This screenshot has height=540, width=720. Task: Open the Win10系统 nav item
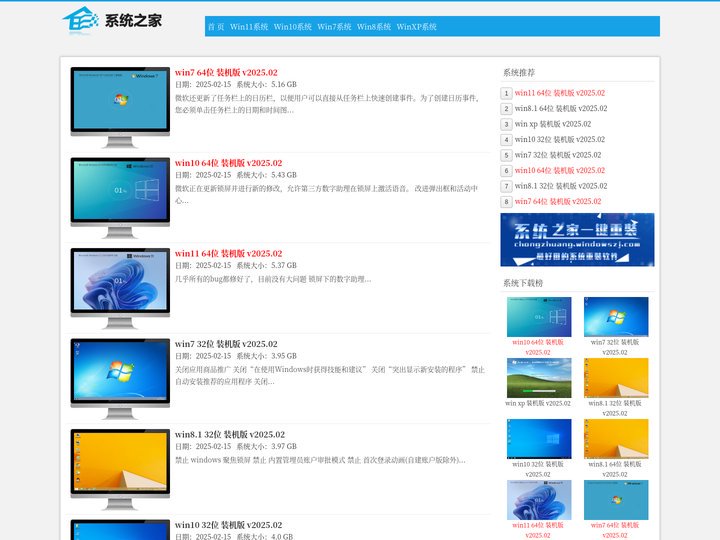[292, 27]
